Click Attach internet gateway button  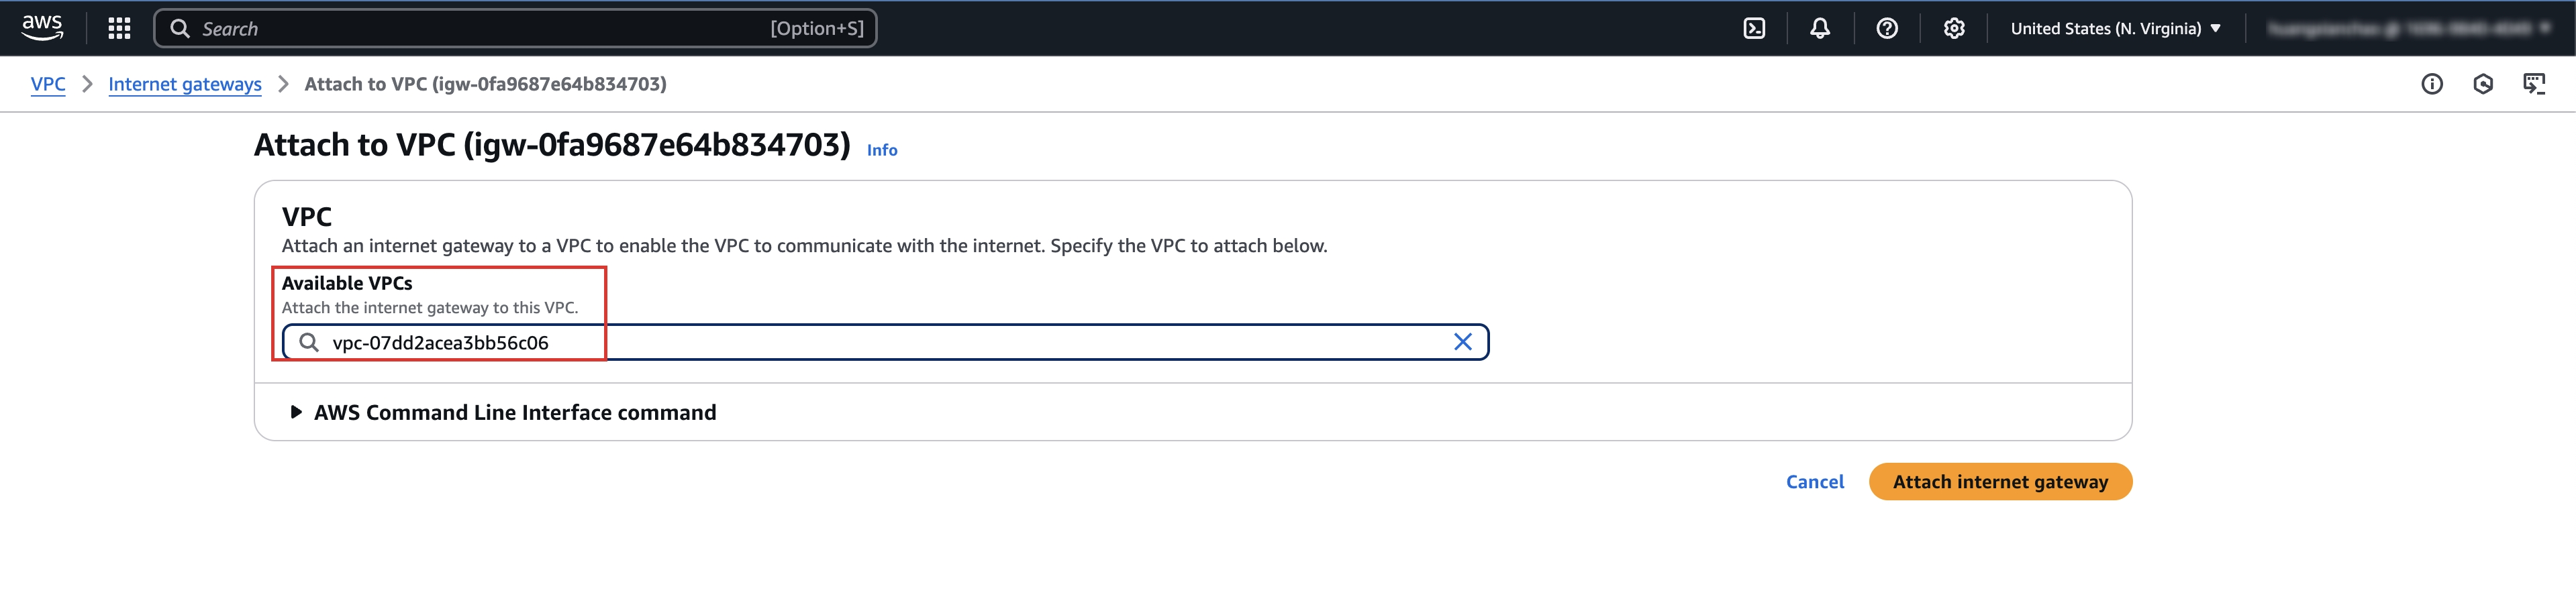2000,482
